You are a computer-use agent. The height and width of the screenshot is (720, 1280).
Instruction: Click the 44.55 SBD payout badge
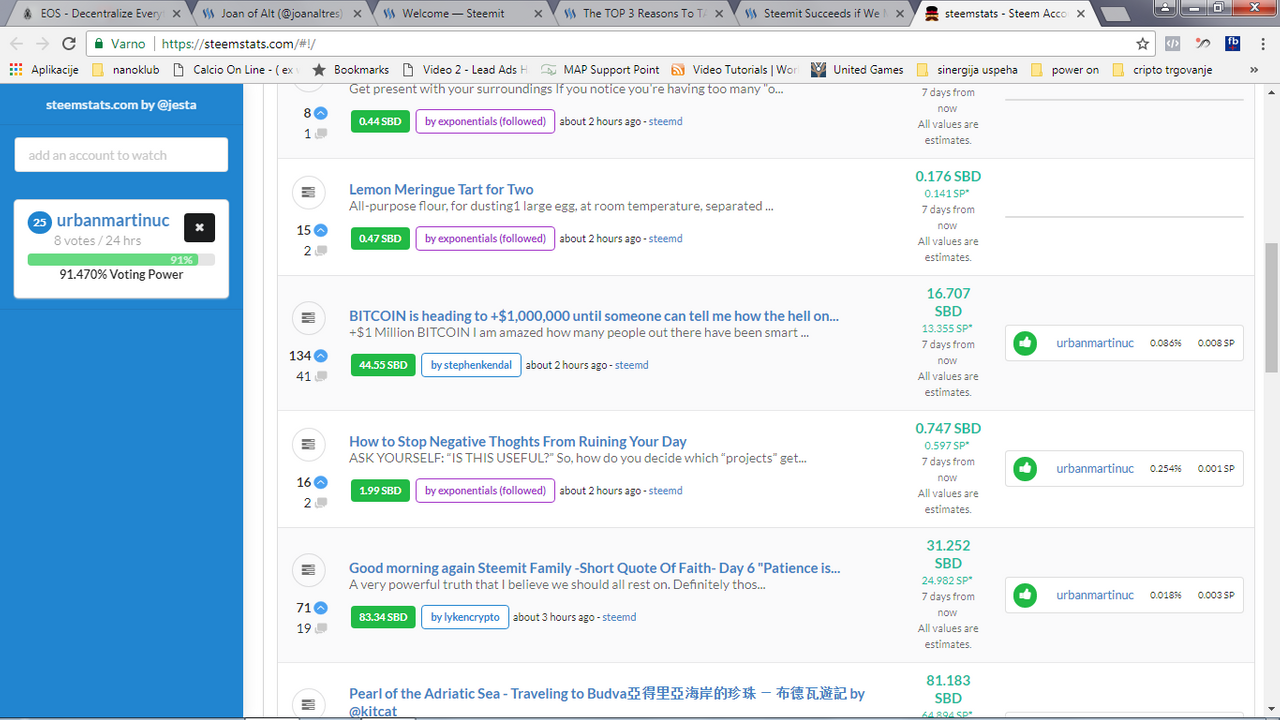(383, 365)
